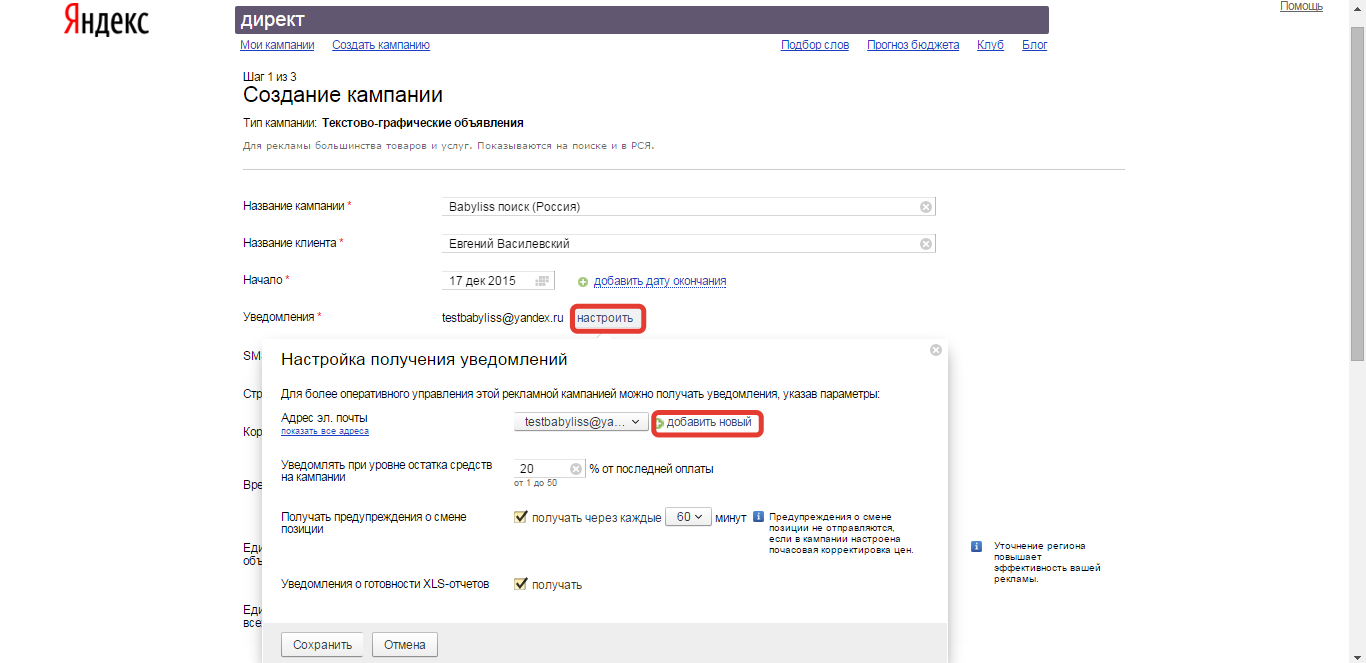1366x663 pixels.
Task: Open the Создать кампанию link
Action: tap(381, 45)
